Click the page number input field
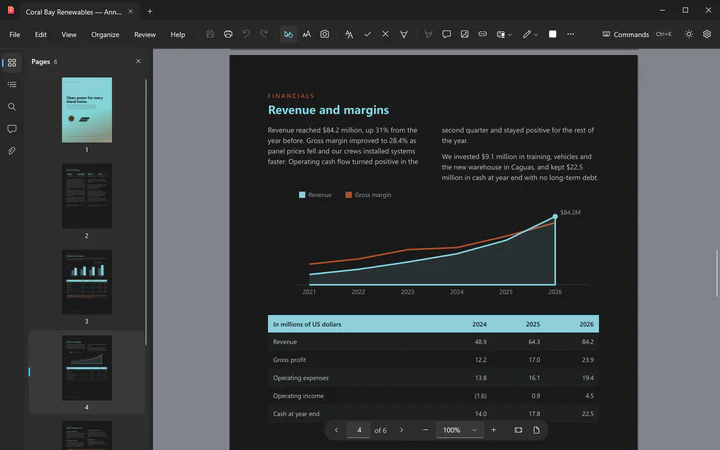This screenshot has height=450, width=720. (359, 430)
